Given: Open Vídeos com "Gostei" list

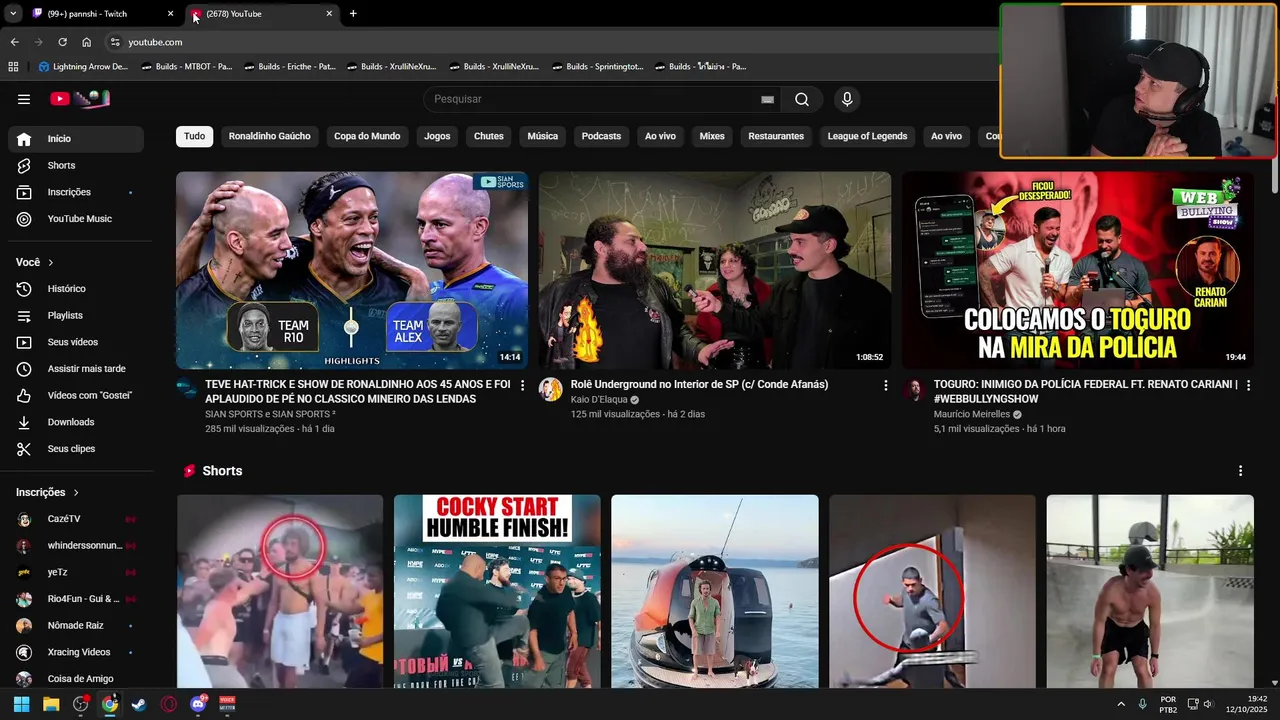Looking at the screenshot, I should pyautogui.click(x=76, y=395).
